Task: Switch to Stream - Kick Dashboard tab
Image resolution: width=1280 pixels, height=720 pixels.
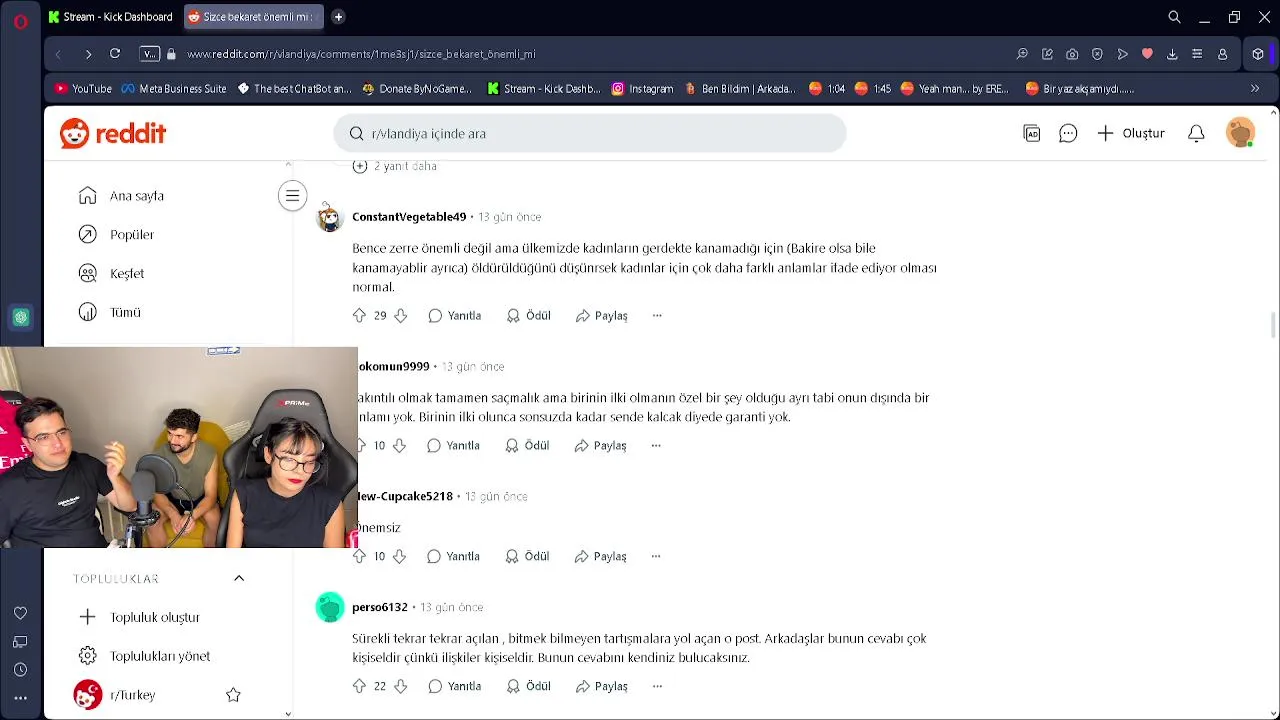Action: tap(110, 17)
